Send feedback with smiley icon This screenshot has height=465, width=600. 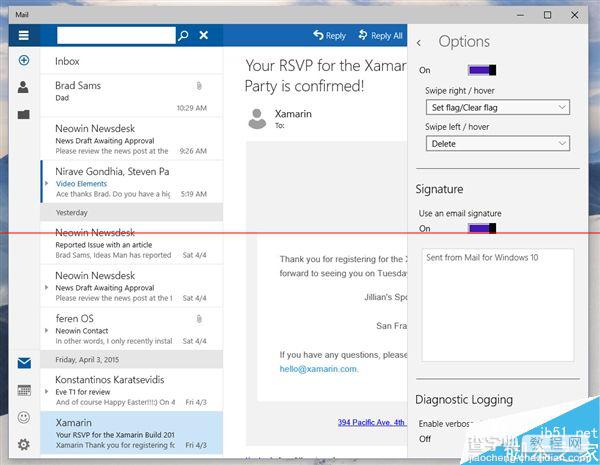tap(24, 417)
